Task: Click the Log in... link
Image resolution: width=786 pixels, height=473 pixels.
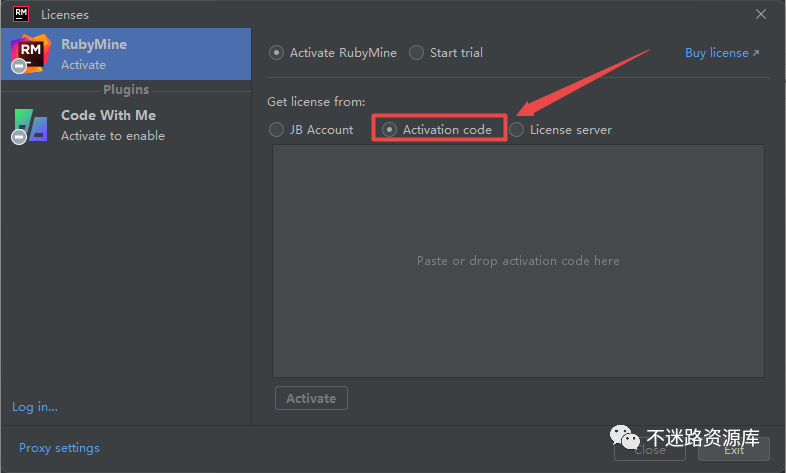Action: [x=35, y=407]
